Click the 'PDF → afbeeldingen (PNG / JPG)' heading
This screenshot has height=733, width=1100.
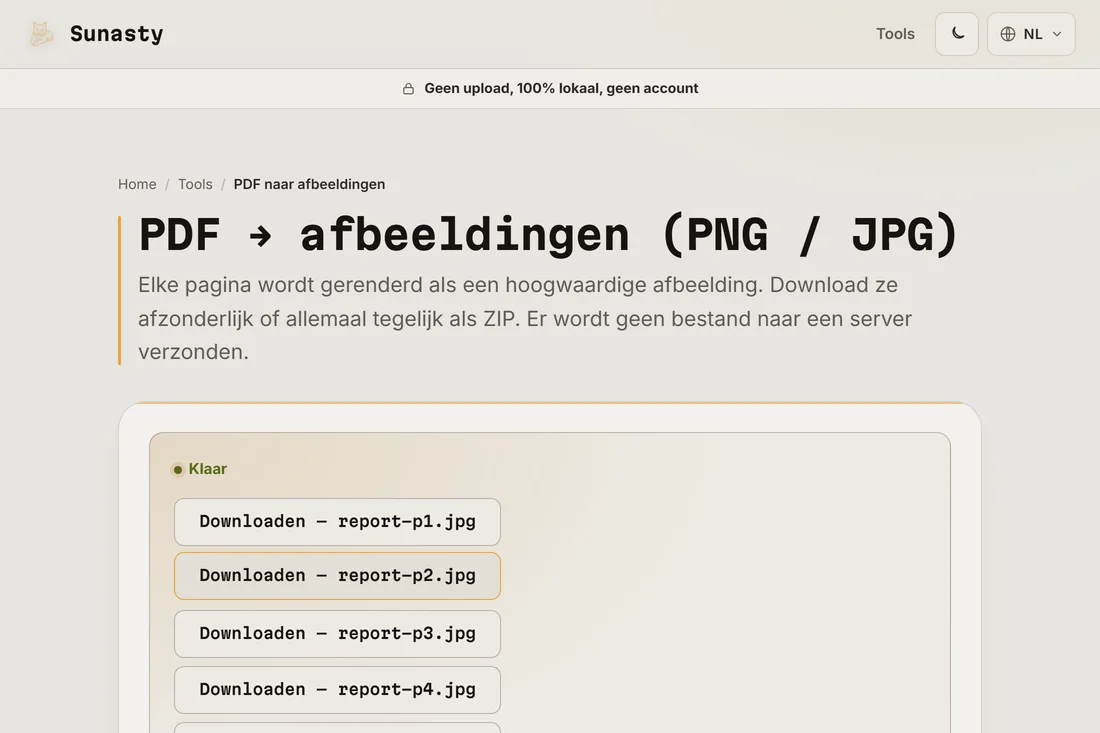pos(549,234)
